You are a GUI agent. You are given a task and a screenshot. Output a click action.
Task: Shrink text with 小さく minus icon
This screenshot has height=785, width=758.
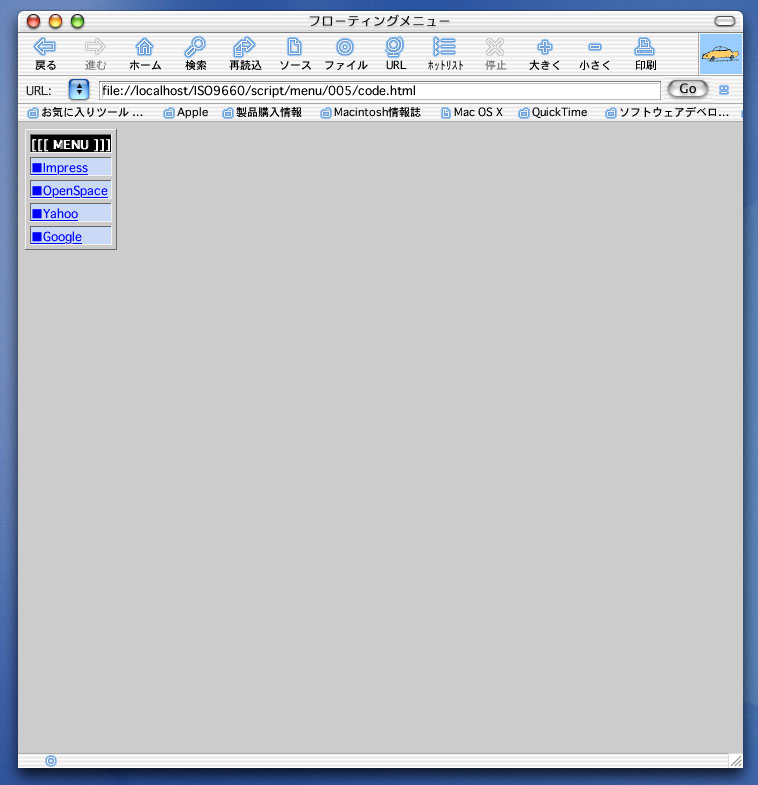[595, 47]
